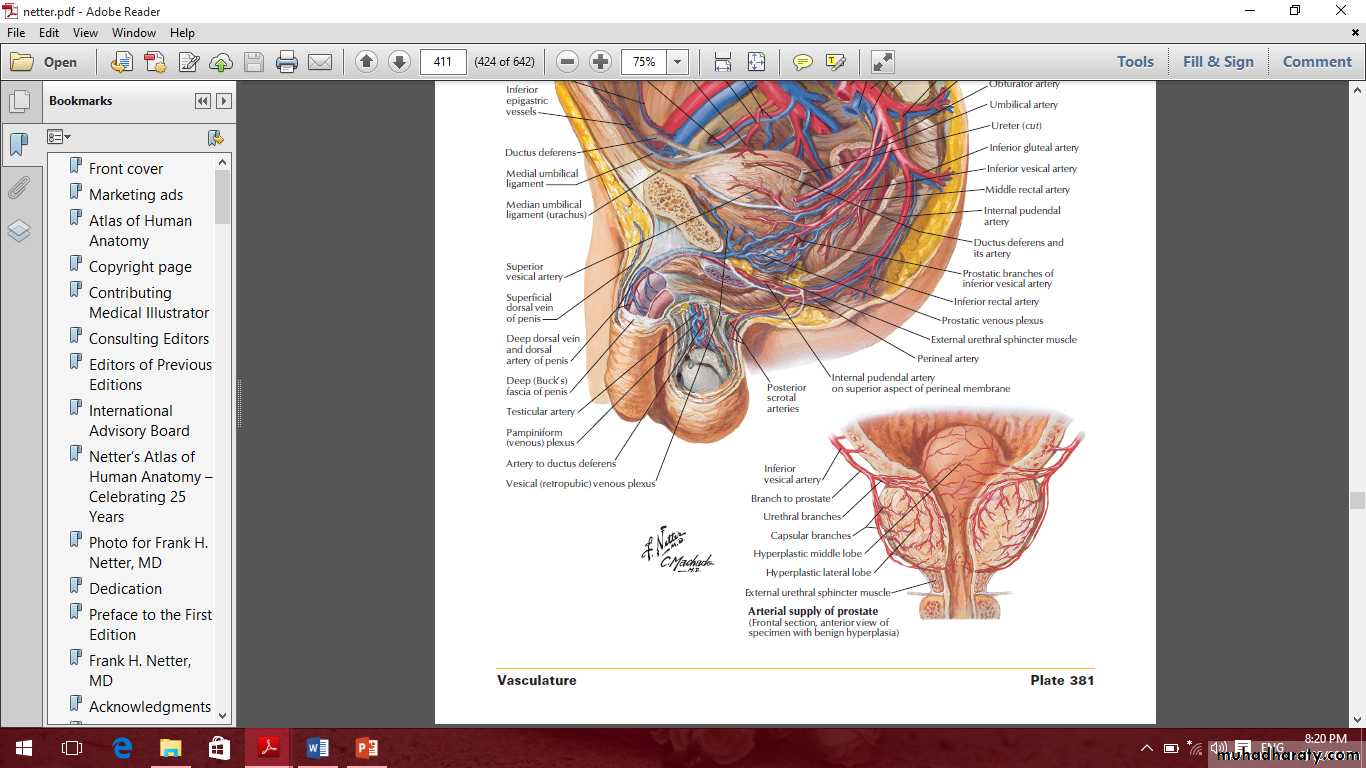Open the zoom percentage dropdown
This screenshot has height=768, width=1366.
click(x=678, y=62)
